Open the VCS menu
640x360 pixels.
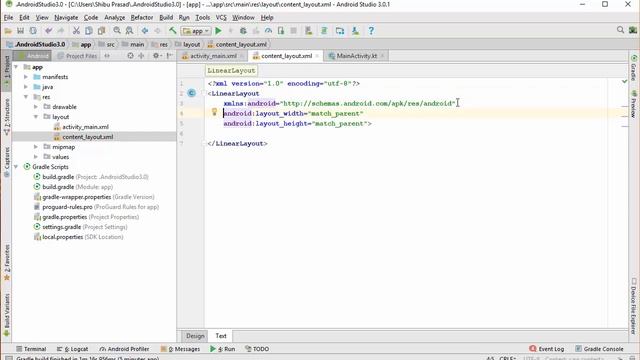pyautogui.click(x=221, y=18)
